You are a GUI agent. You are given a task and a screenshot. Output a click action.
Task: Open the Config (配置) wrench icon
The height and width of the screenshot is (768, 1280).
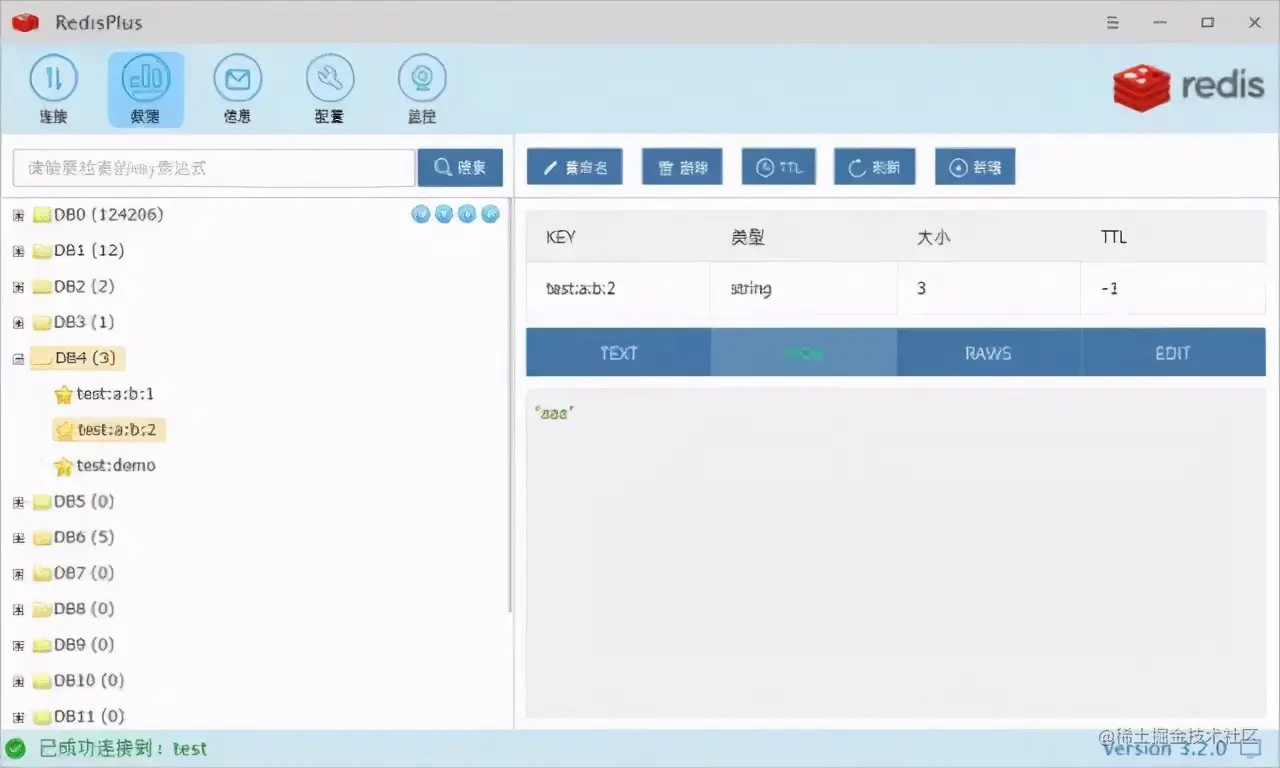coord(329,89)
